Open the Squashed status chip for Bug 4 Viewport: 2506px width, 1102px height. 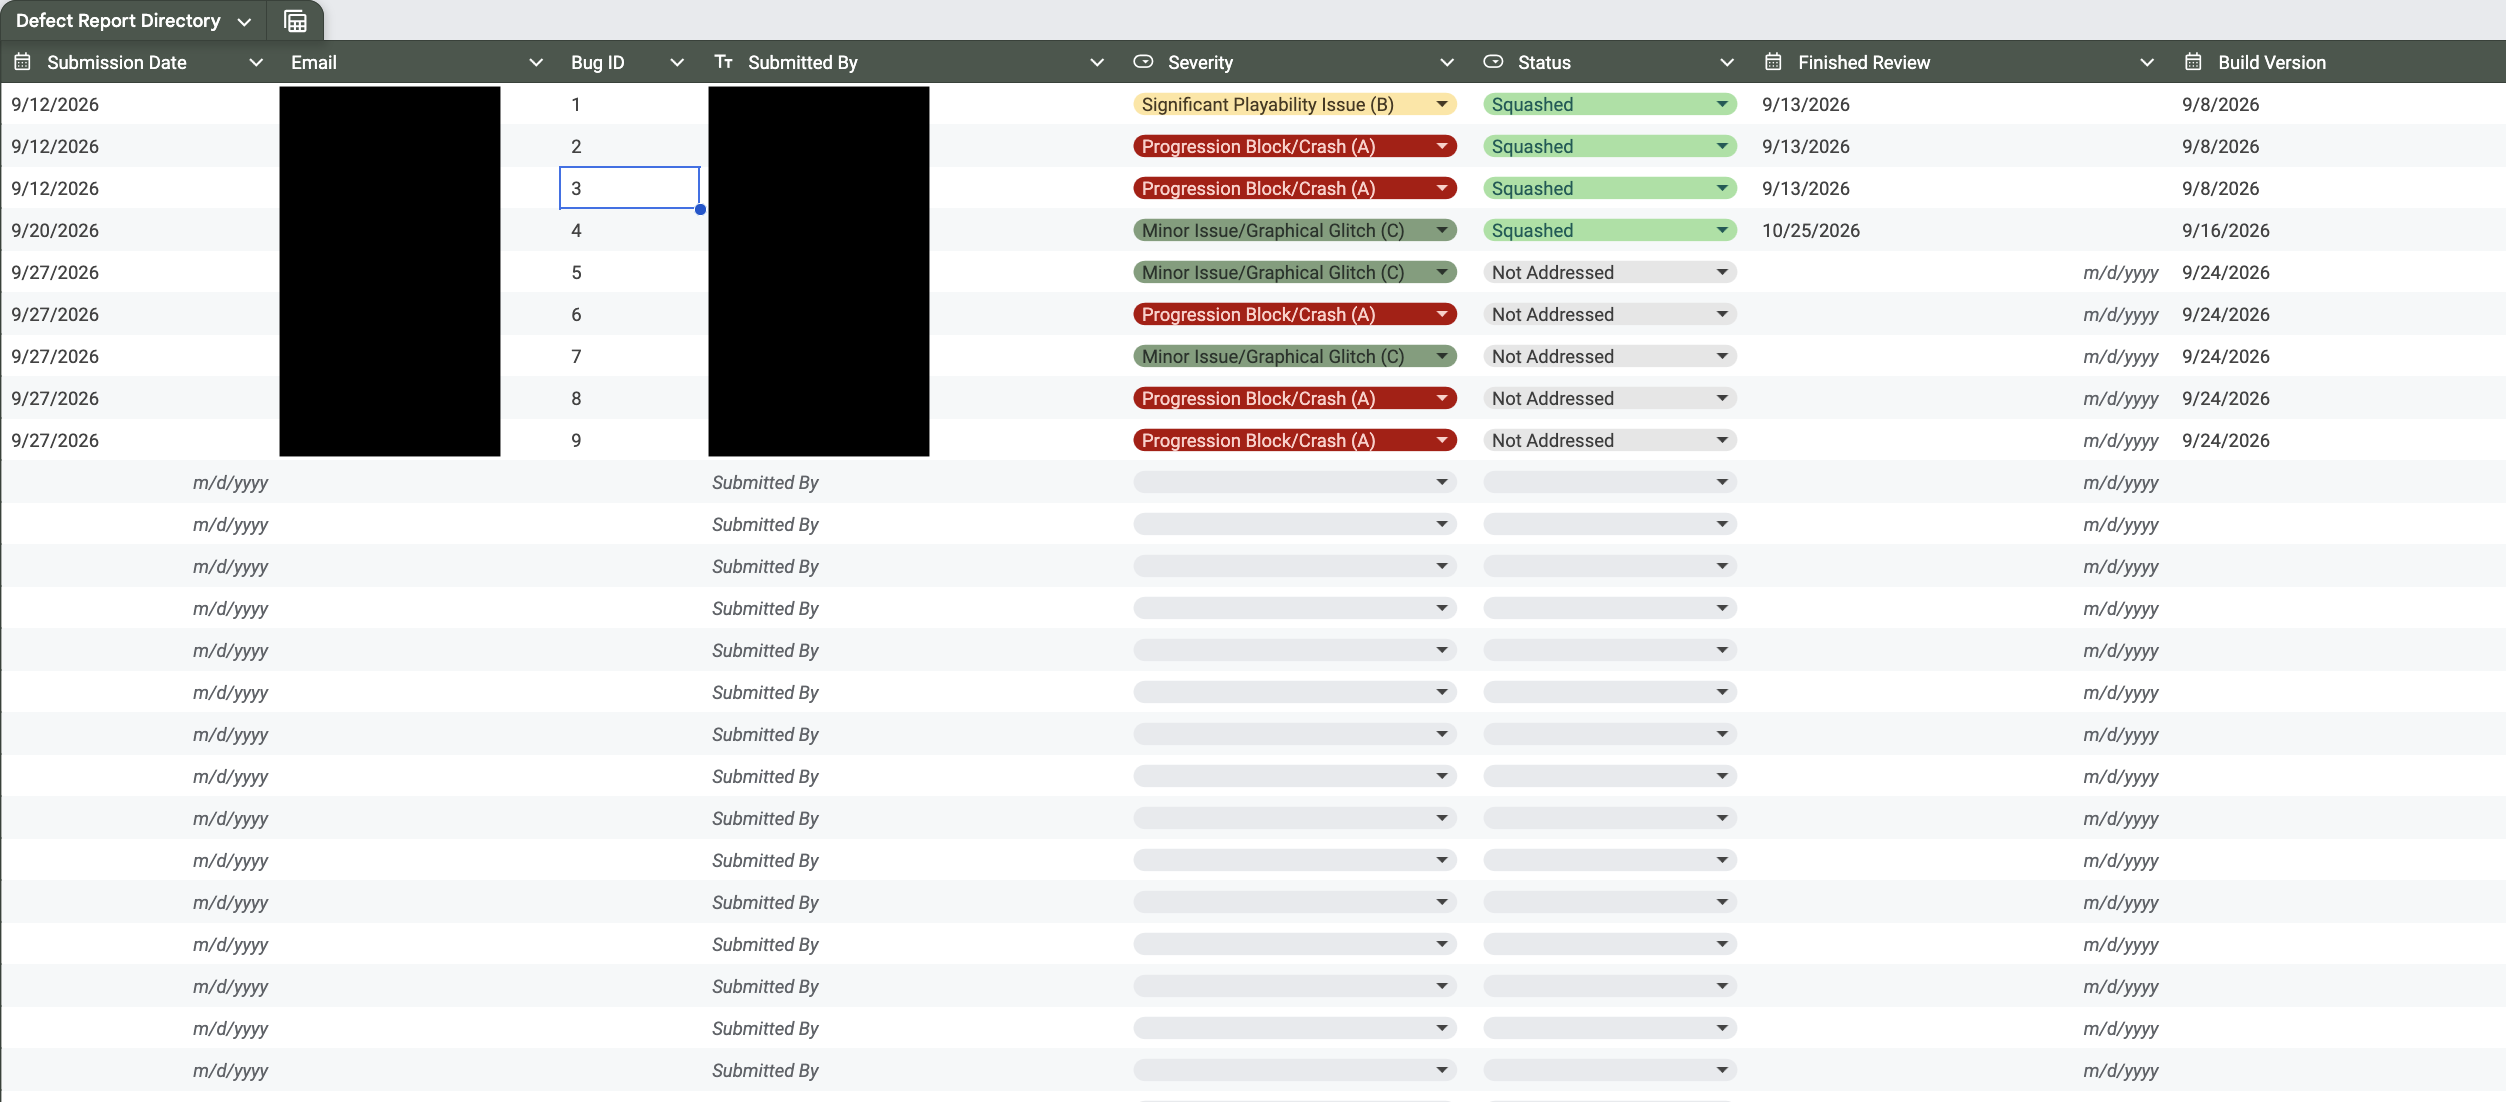point(1609,230)
